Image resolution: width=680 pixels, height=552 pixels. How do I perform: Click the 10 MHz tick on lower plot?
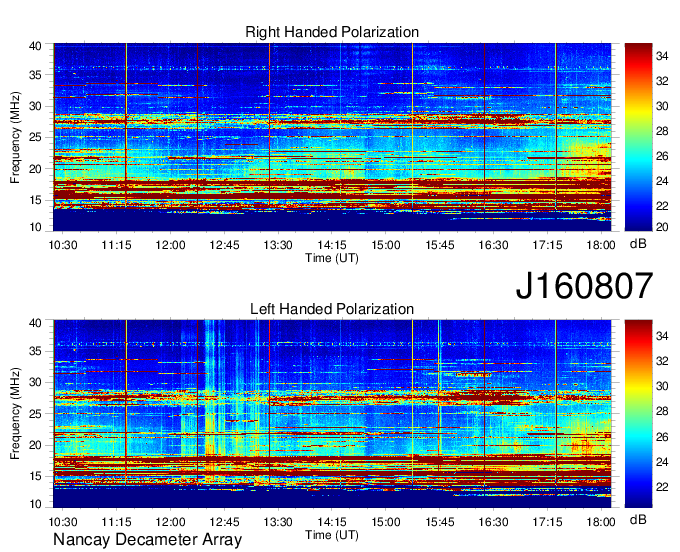35,504
